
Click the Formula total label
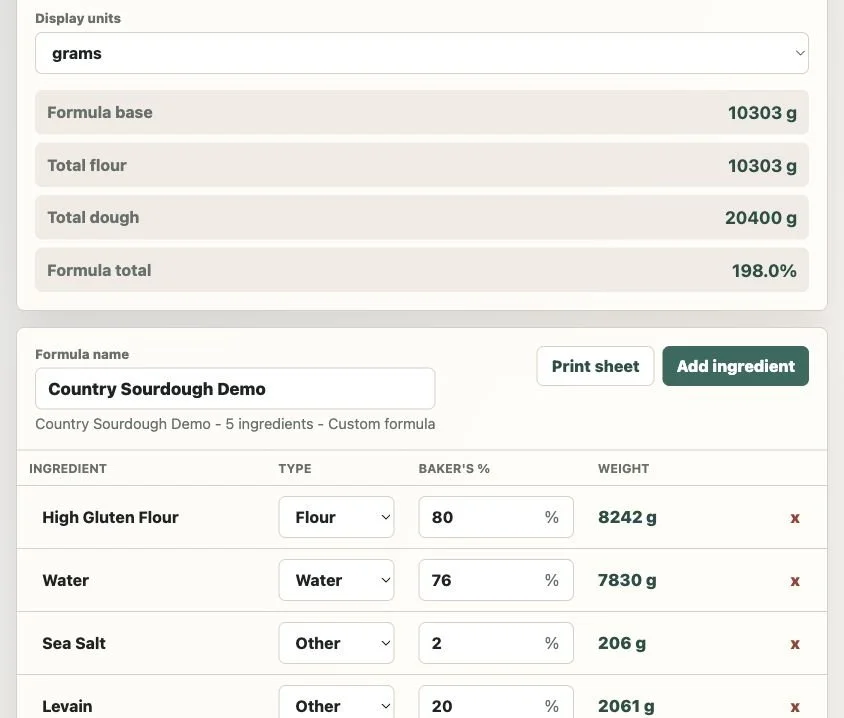[x=100, y=270]
